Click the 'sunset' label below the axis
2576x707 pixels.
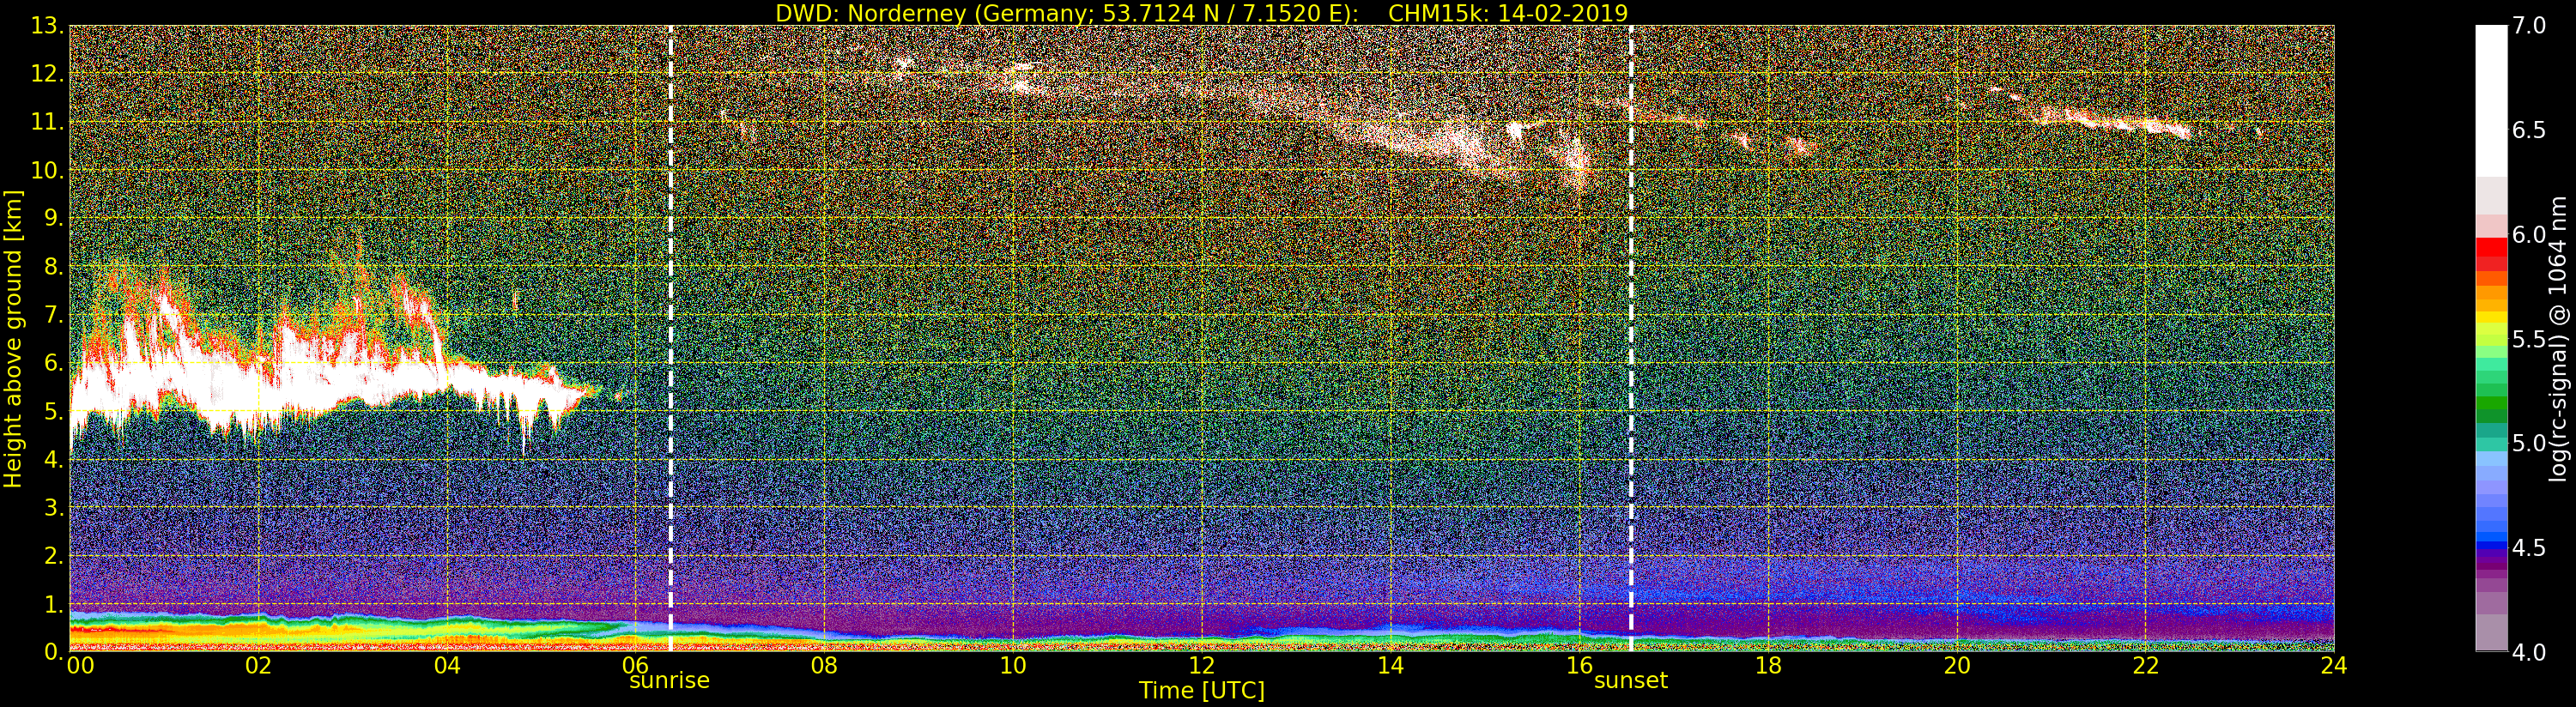[1631, 681]
